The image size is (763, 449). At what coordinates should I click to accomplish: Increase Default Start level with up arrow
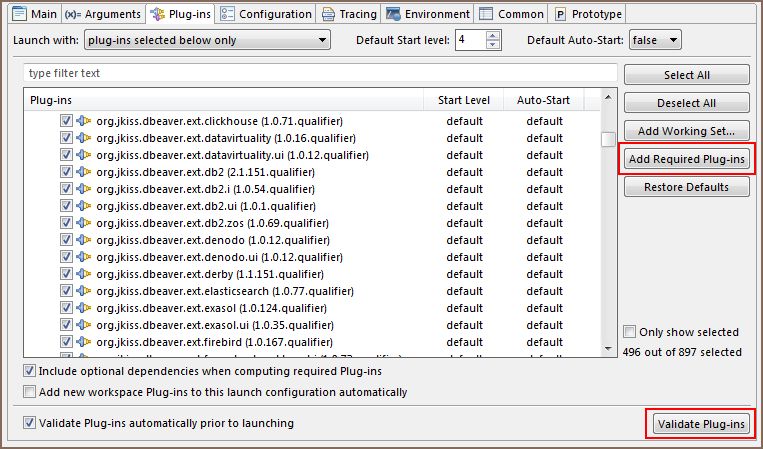point(493,36)
